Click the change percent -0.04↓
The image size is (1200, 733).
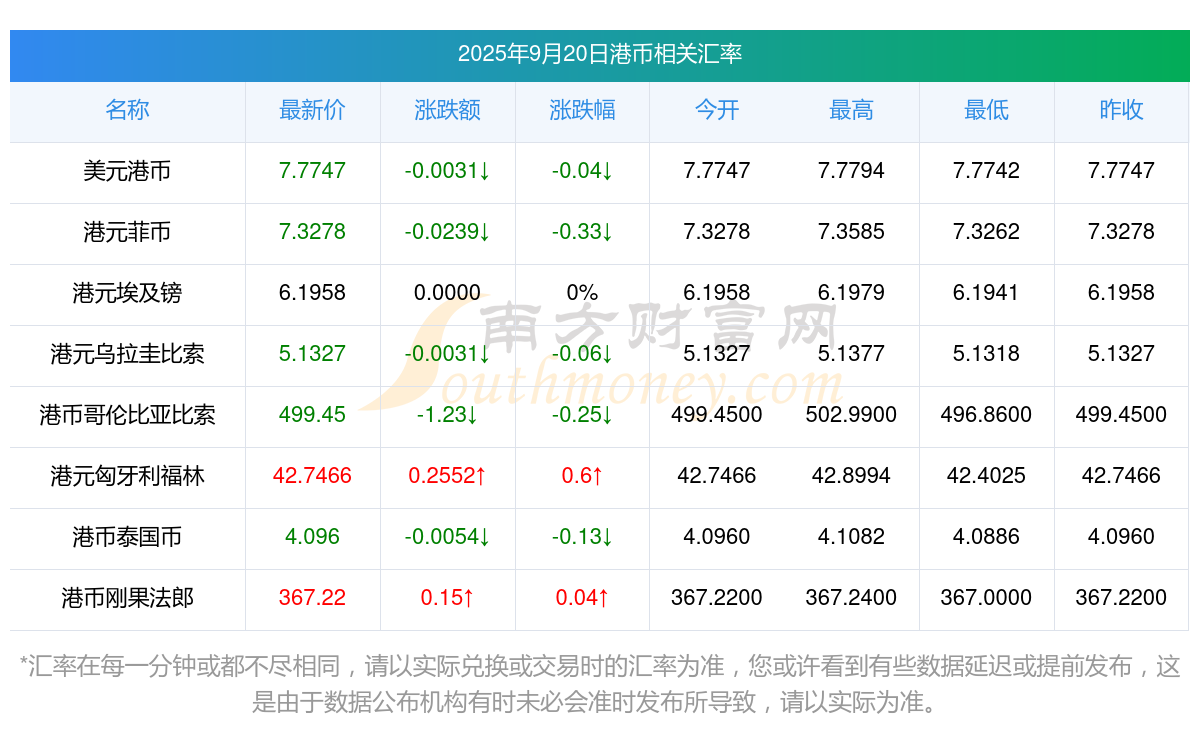point(582,171)
